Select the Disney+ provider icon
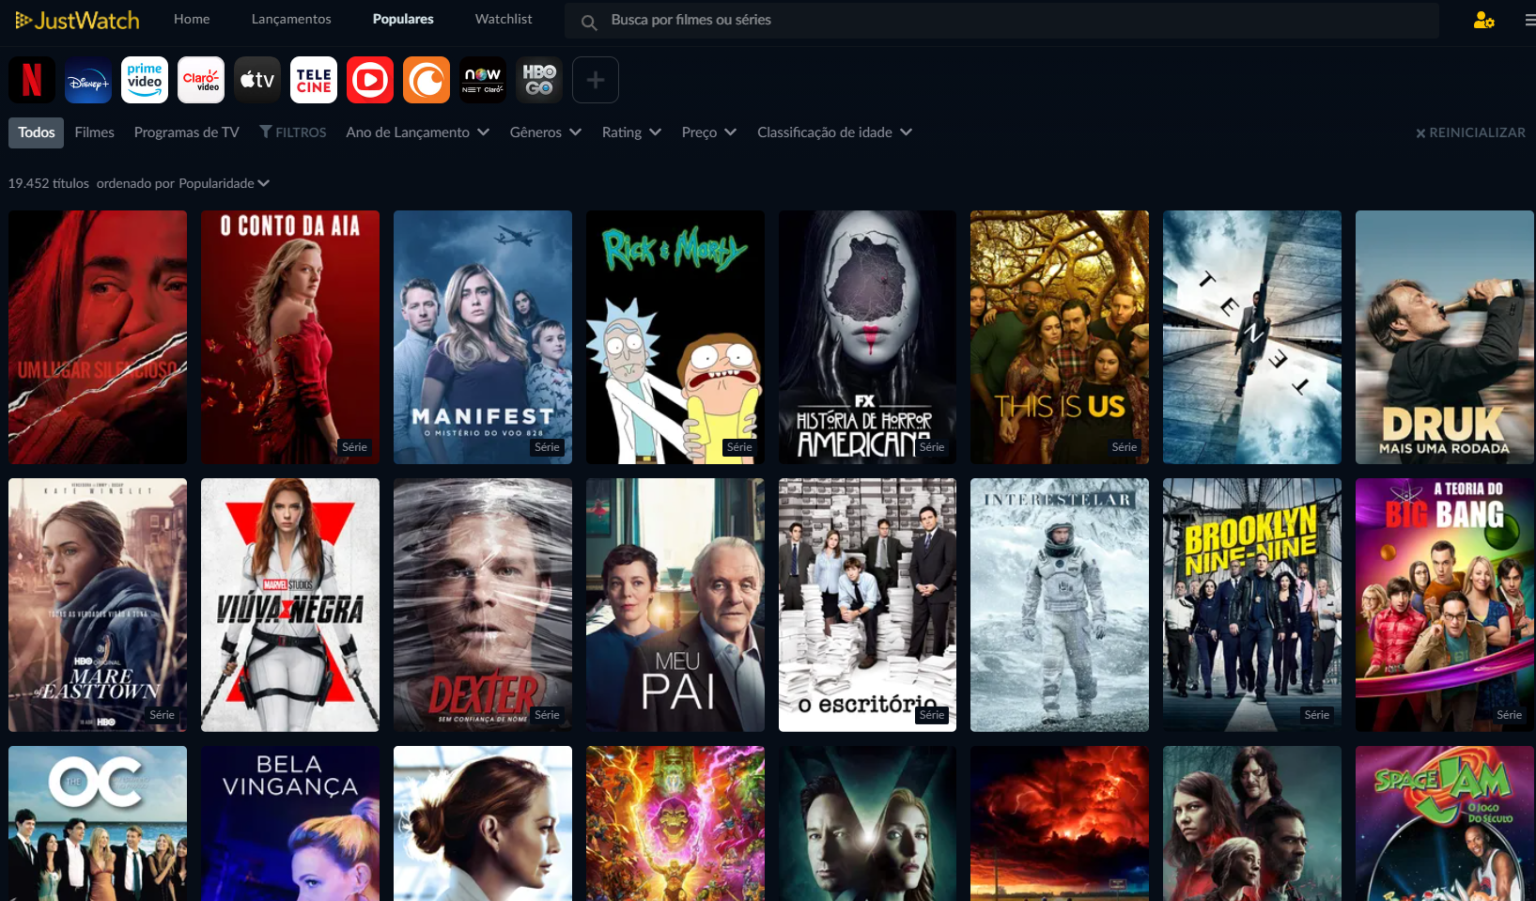The height and width of the screenshot is (901, 1536). click(88, 80)
